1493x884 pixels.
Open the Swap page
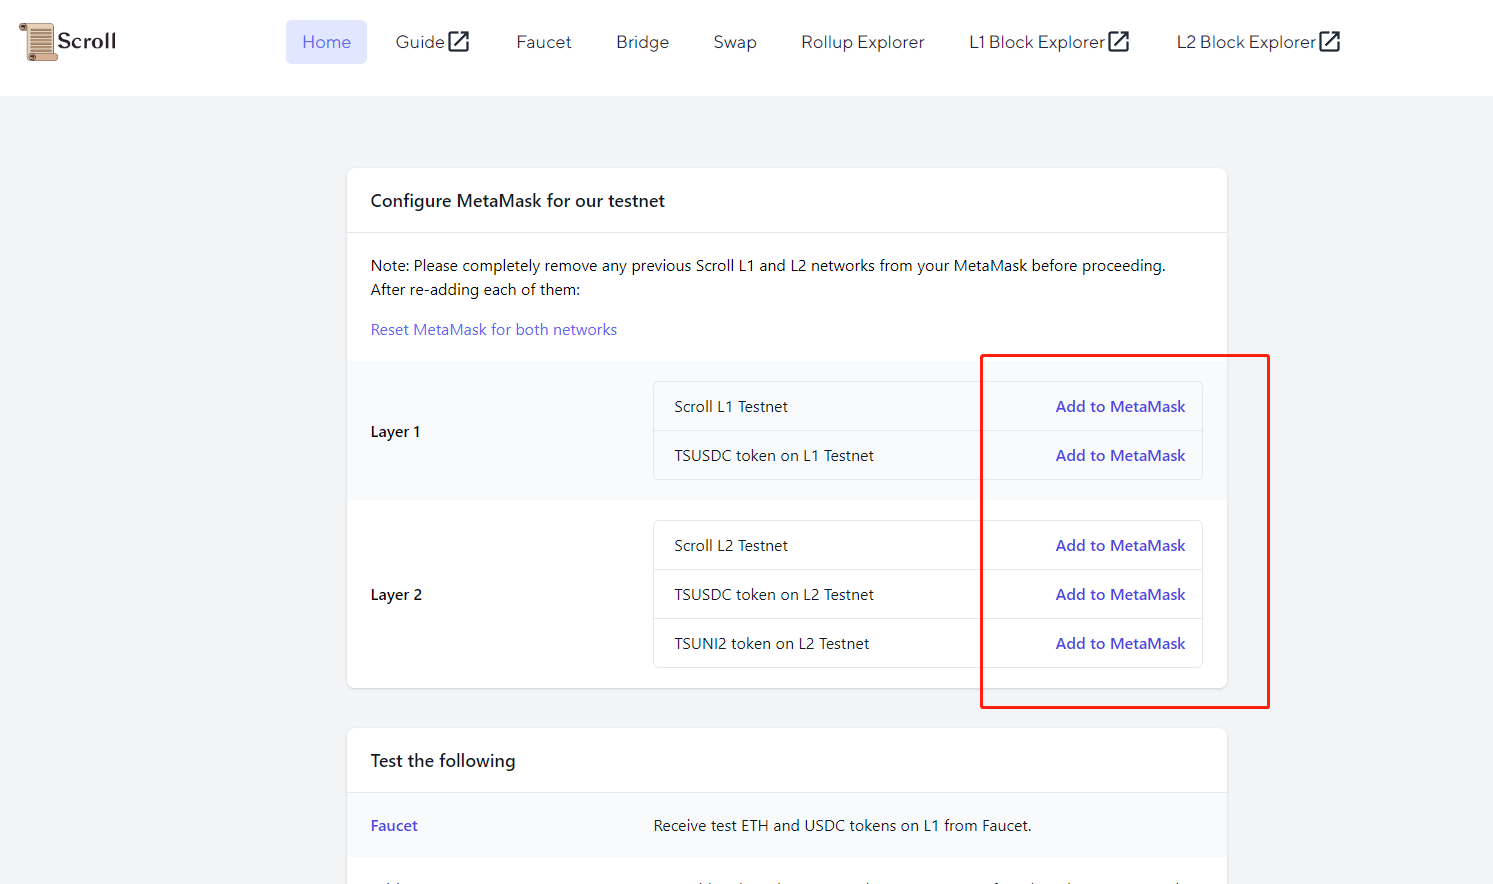(x=735, y=42)
